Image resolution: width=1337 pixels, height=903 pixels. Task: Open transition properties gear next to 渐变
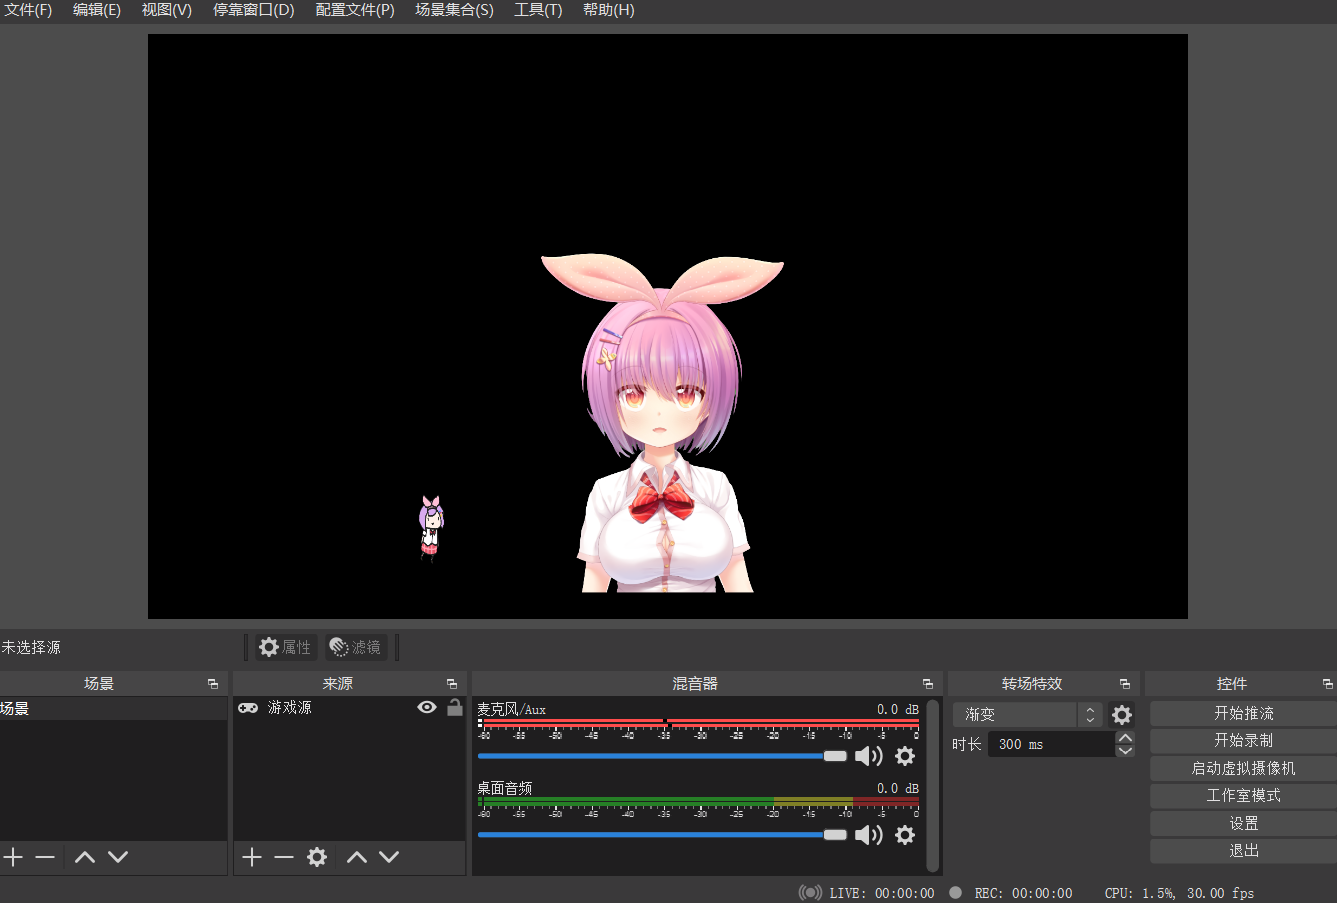(x=1122, y=715)
